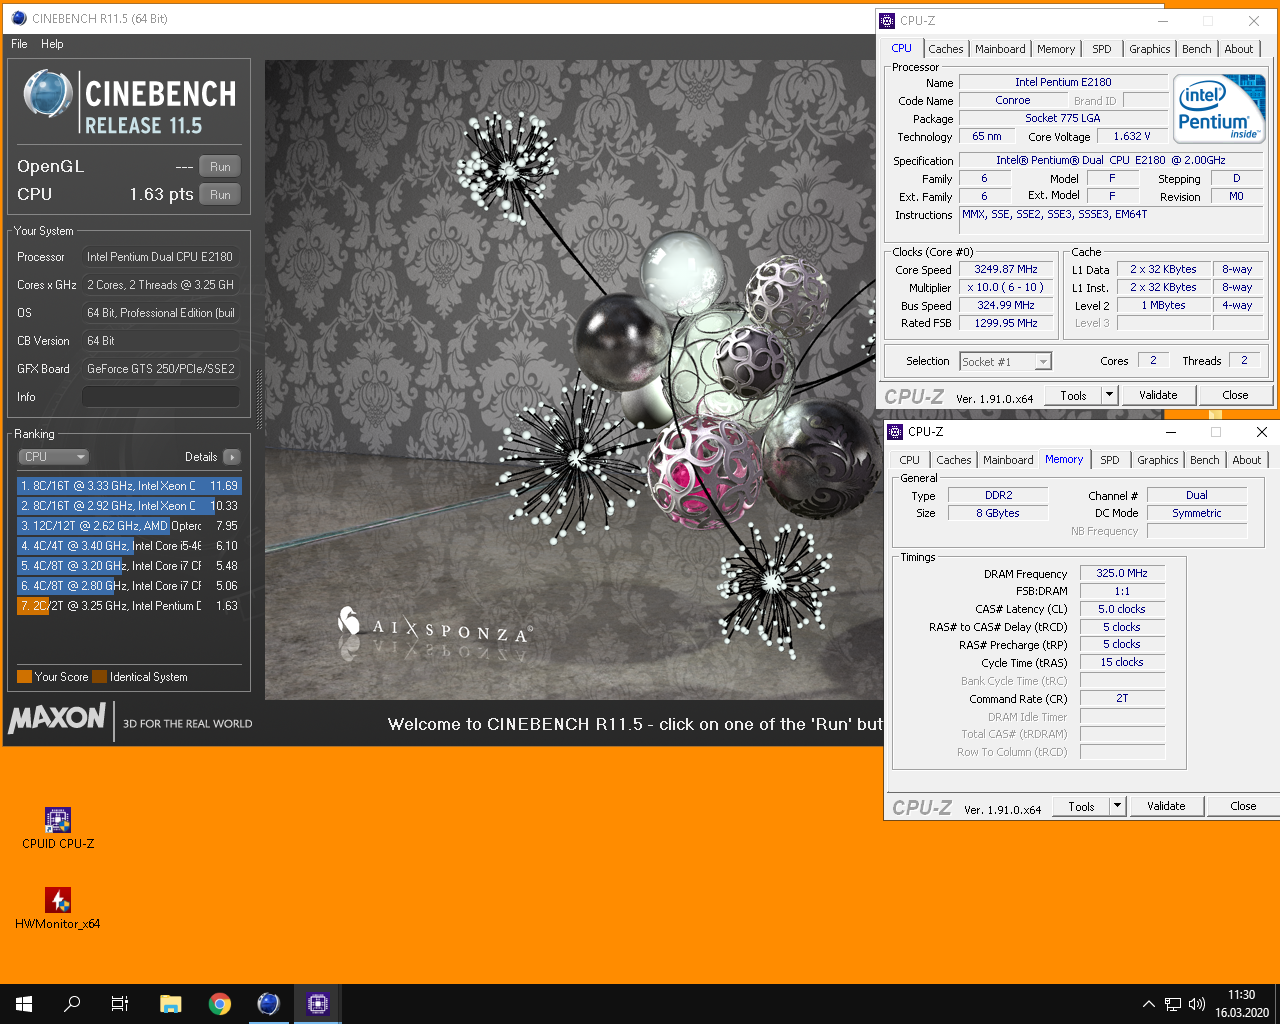Viewport: 1280px width, 1024px height.
Task: Open Memory tab in upper CPU-Z window
Action: 1056,49
